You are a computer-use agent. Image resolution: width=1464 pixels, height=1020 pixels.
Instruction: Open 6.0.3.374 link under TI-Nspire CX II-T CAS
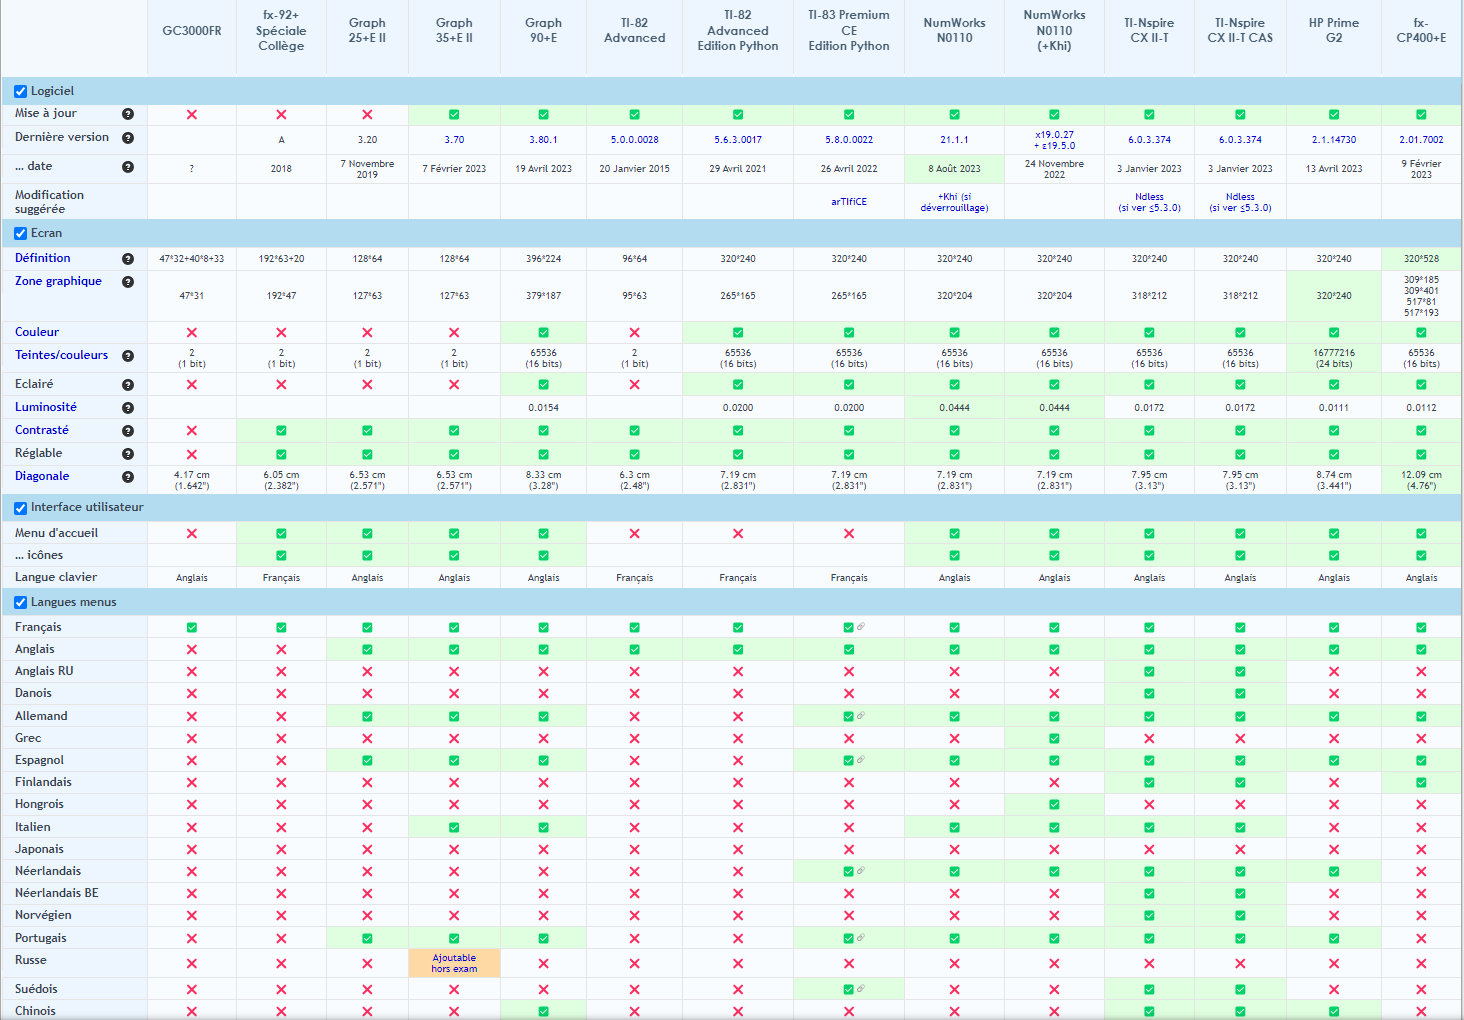coord(1240,140)
